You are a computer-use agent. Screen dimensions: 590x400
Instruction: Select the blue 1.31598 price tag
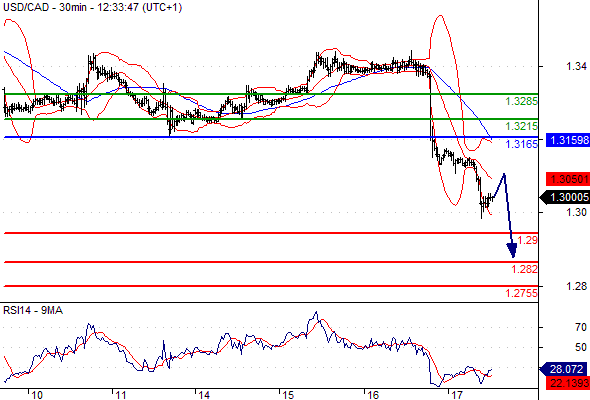568,140
